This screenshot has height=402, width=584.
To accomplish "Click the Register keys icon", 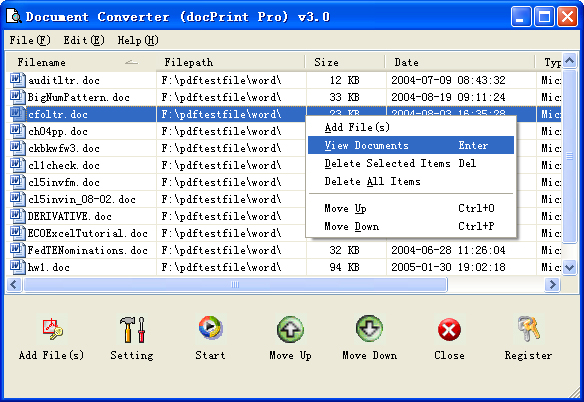I will coord(529,329).
